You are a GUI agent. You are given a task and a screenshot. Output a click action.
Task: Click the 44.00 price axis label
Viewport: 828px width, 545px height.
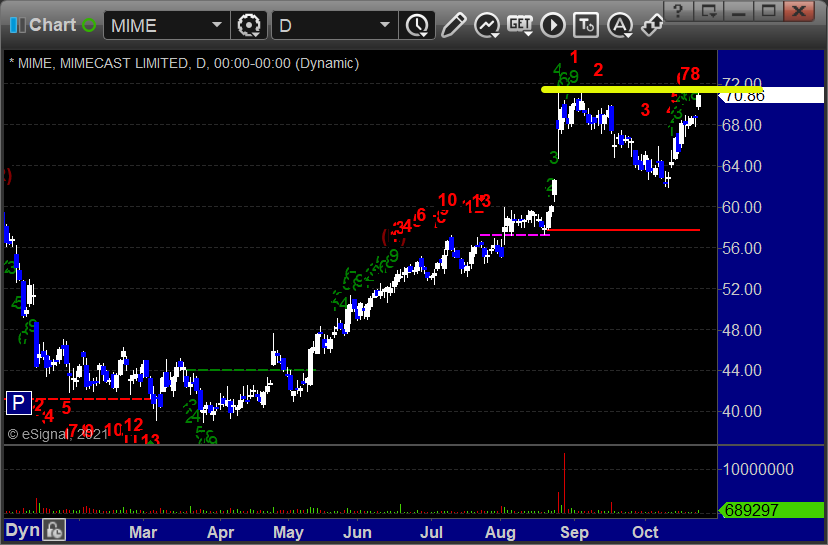741,370
